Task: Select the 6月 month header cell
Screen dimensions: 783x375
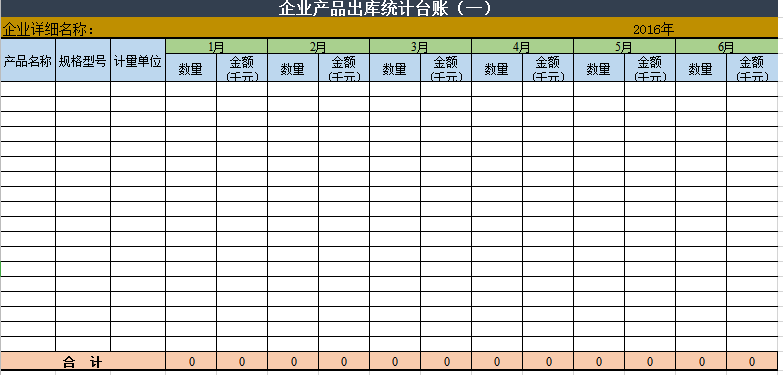Action: (x=727, y=46)
